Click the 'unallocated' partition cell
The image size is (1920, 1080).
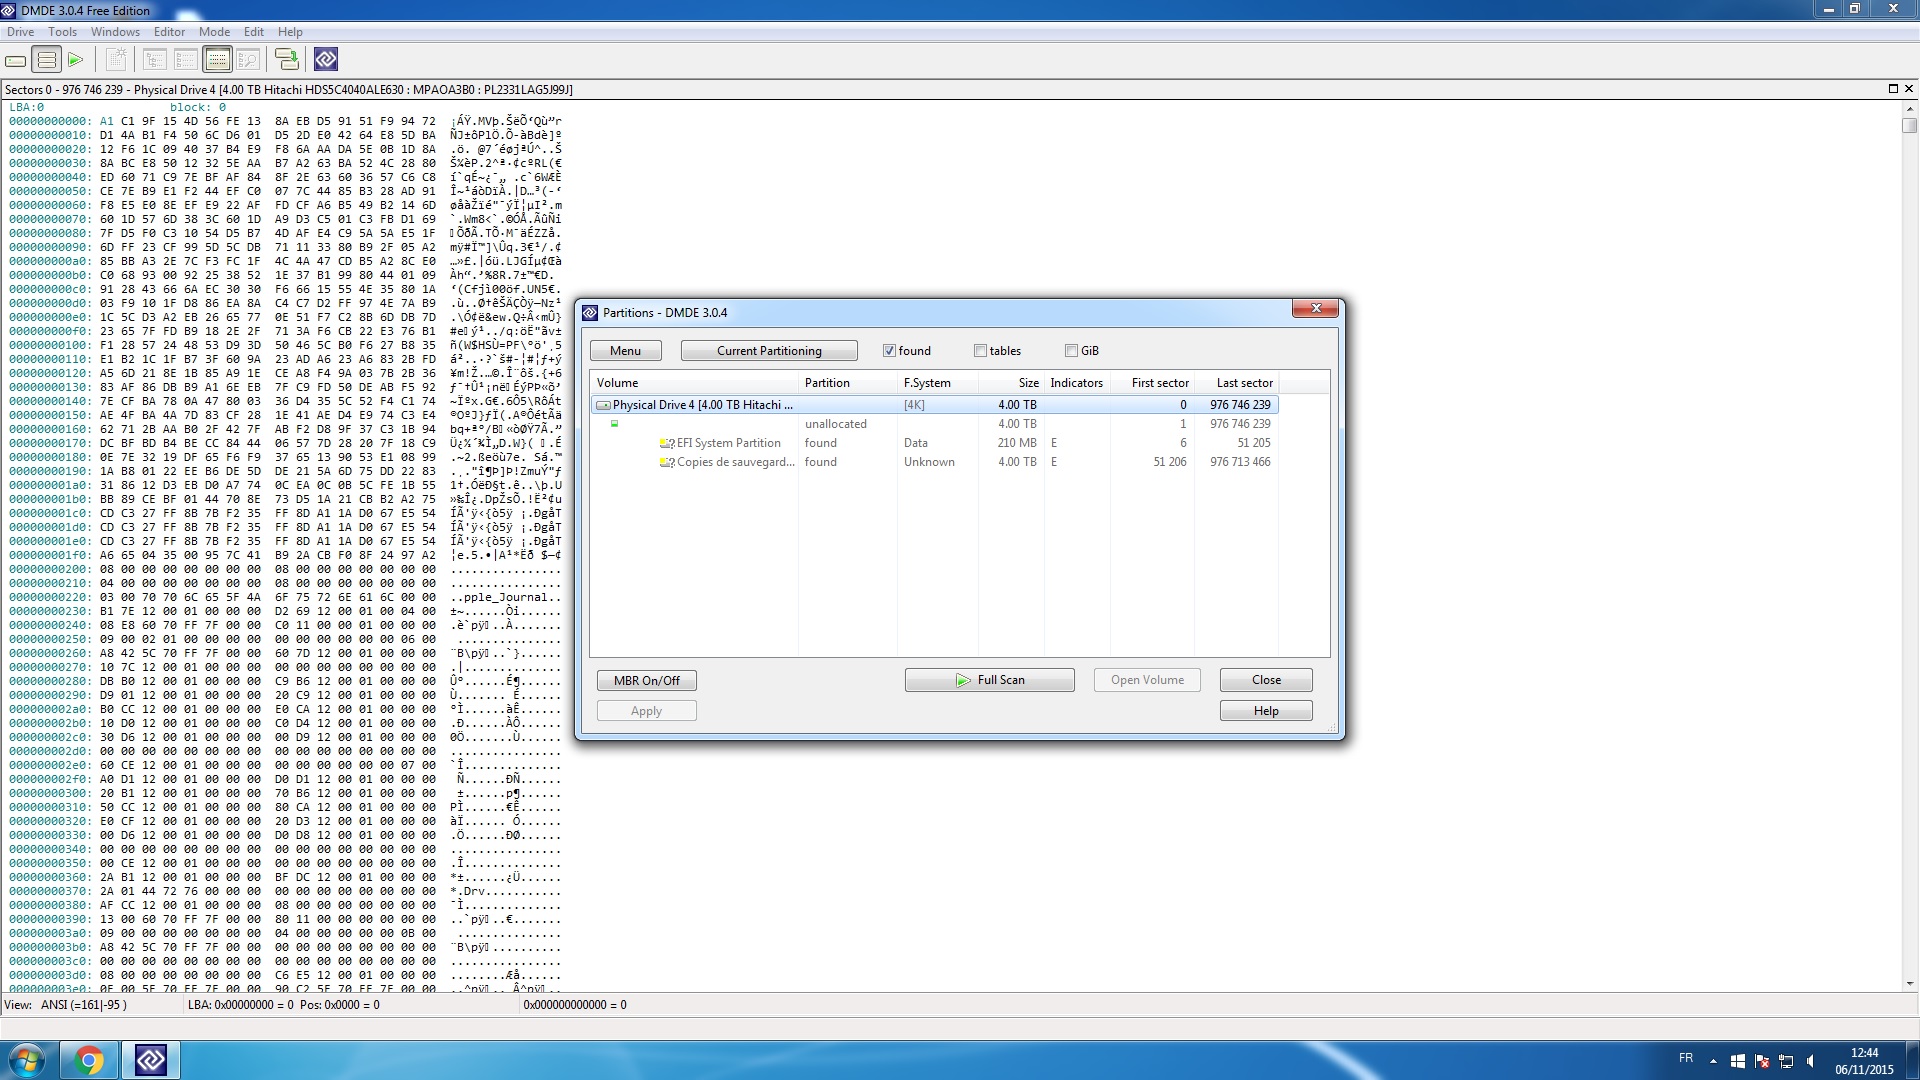(x=836, y=424)
